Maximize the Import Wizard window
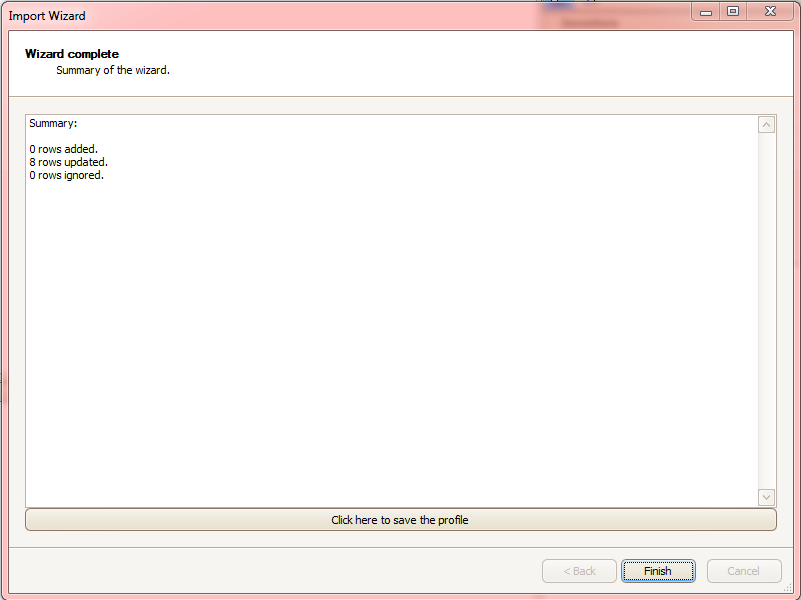The height and width of the screenshot is (600, 801). point(733,11)
